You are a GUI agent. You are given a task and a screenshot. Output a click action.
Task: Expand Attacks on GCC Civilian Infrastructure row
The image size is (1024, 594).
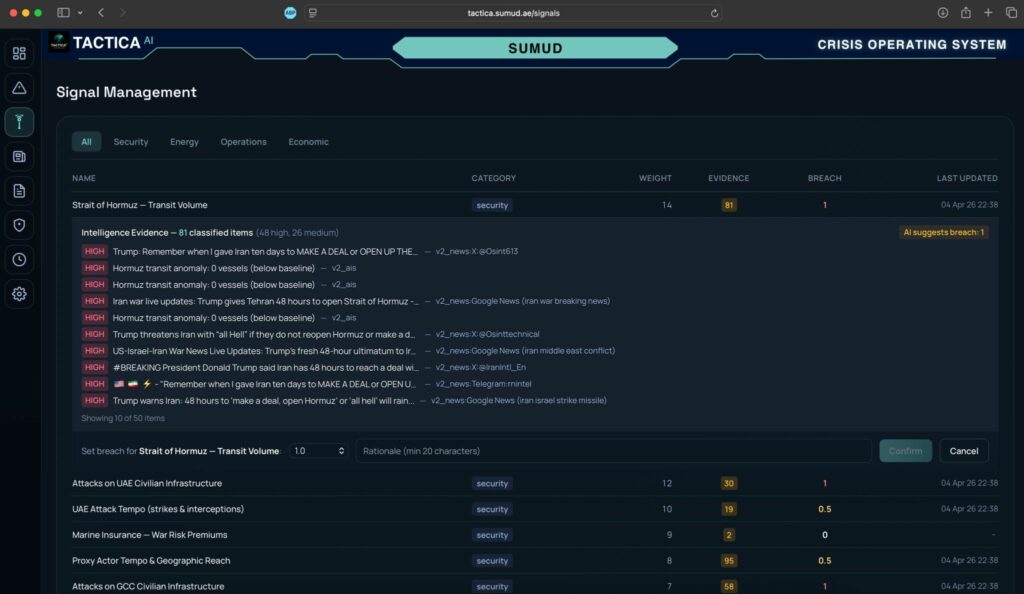pyautogui.click(x=535, y=586)
